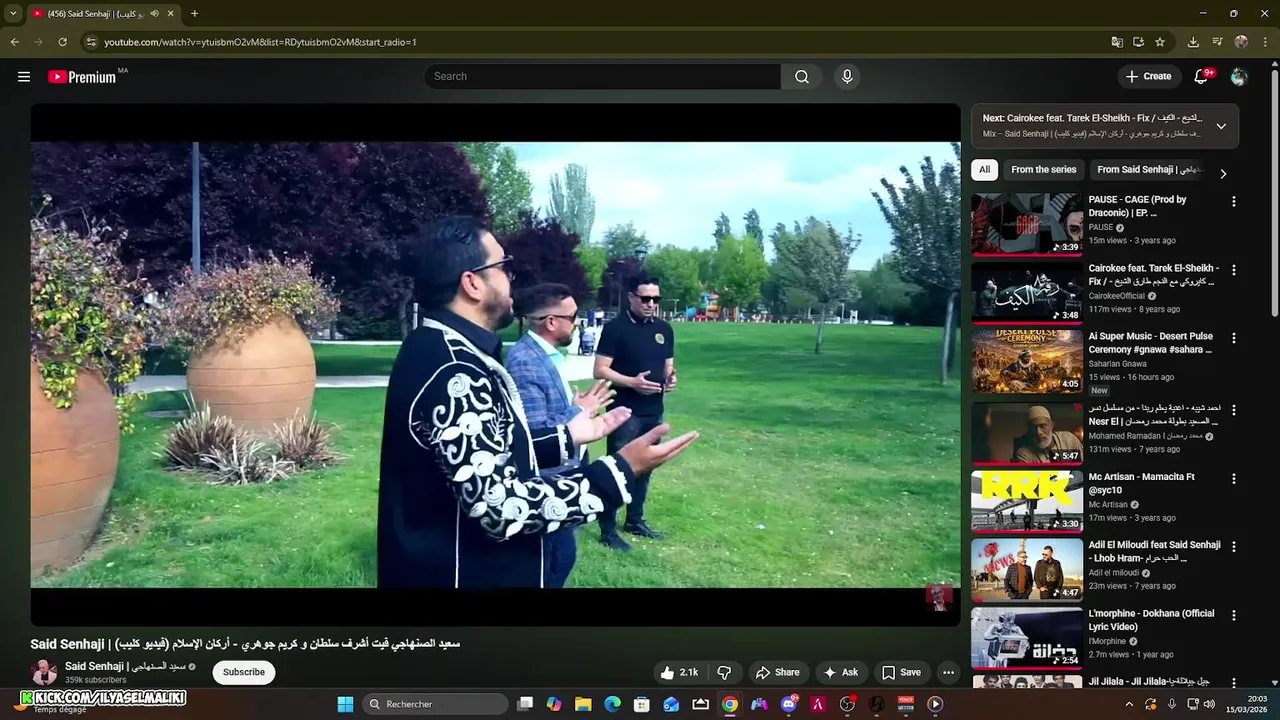Open YouTube account avatar menu
This screenshot has height=720, width=1280.
1239,77
